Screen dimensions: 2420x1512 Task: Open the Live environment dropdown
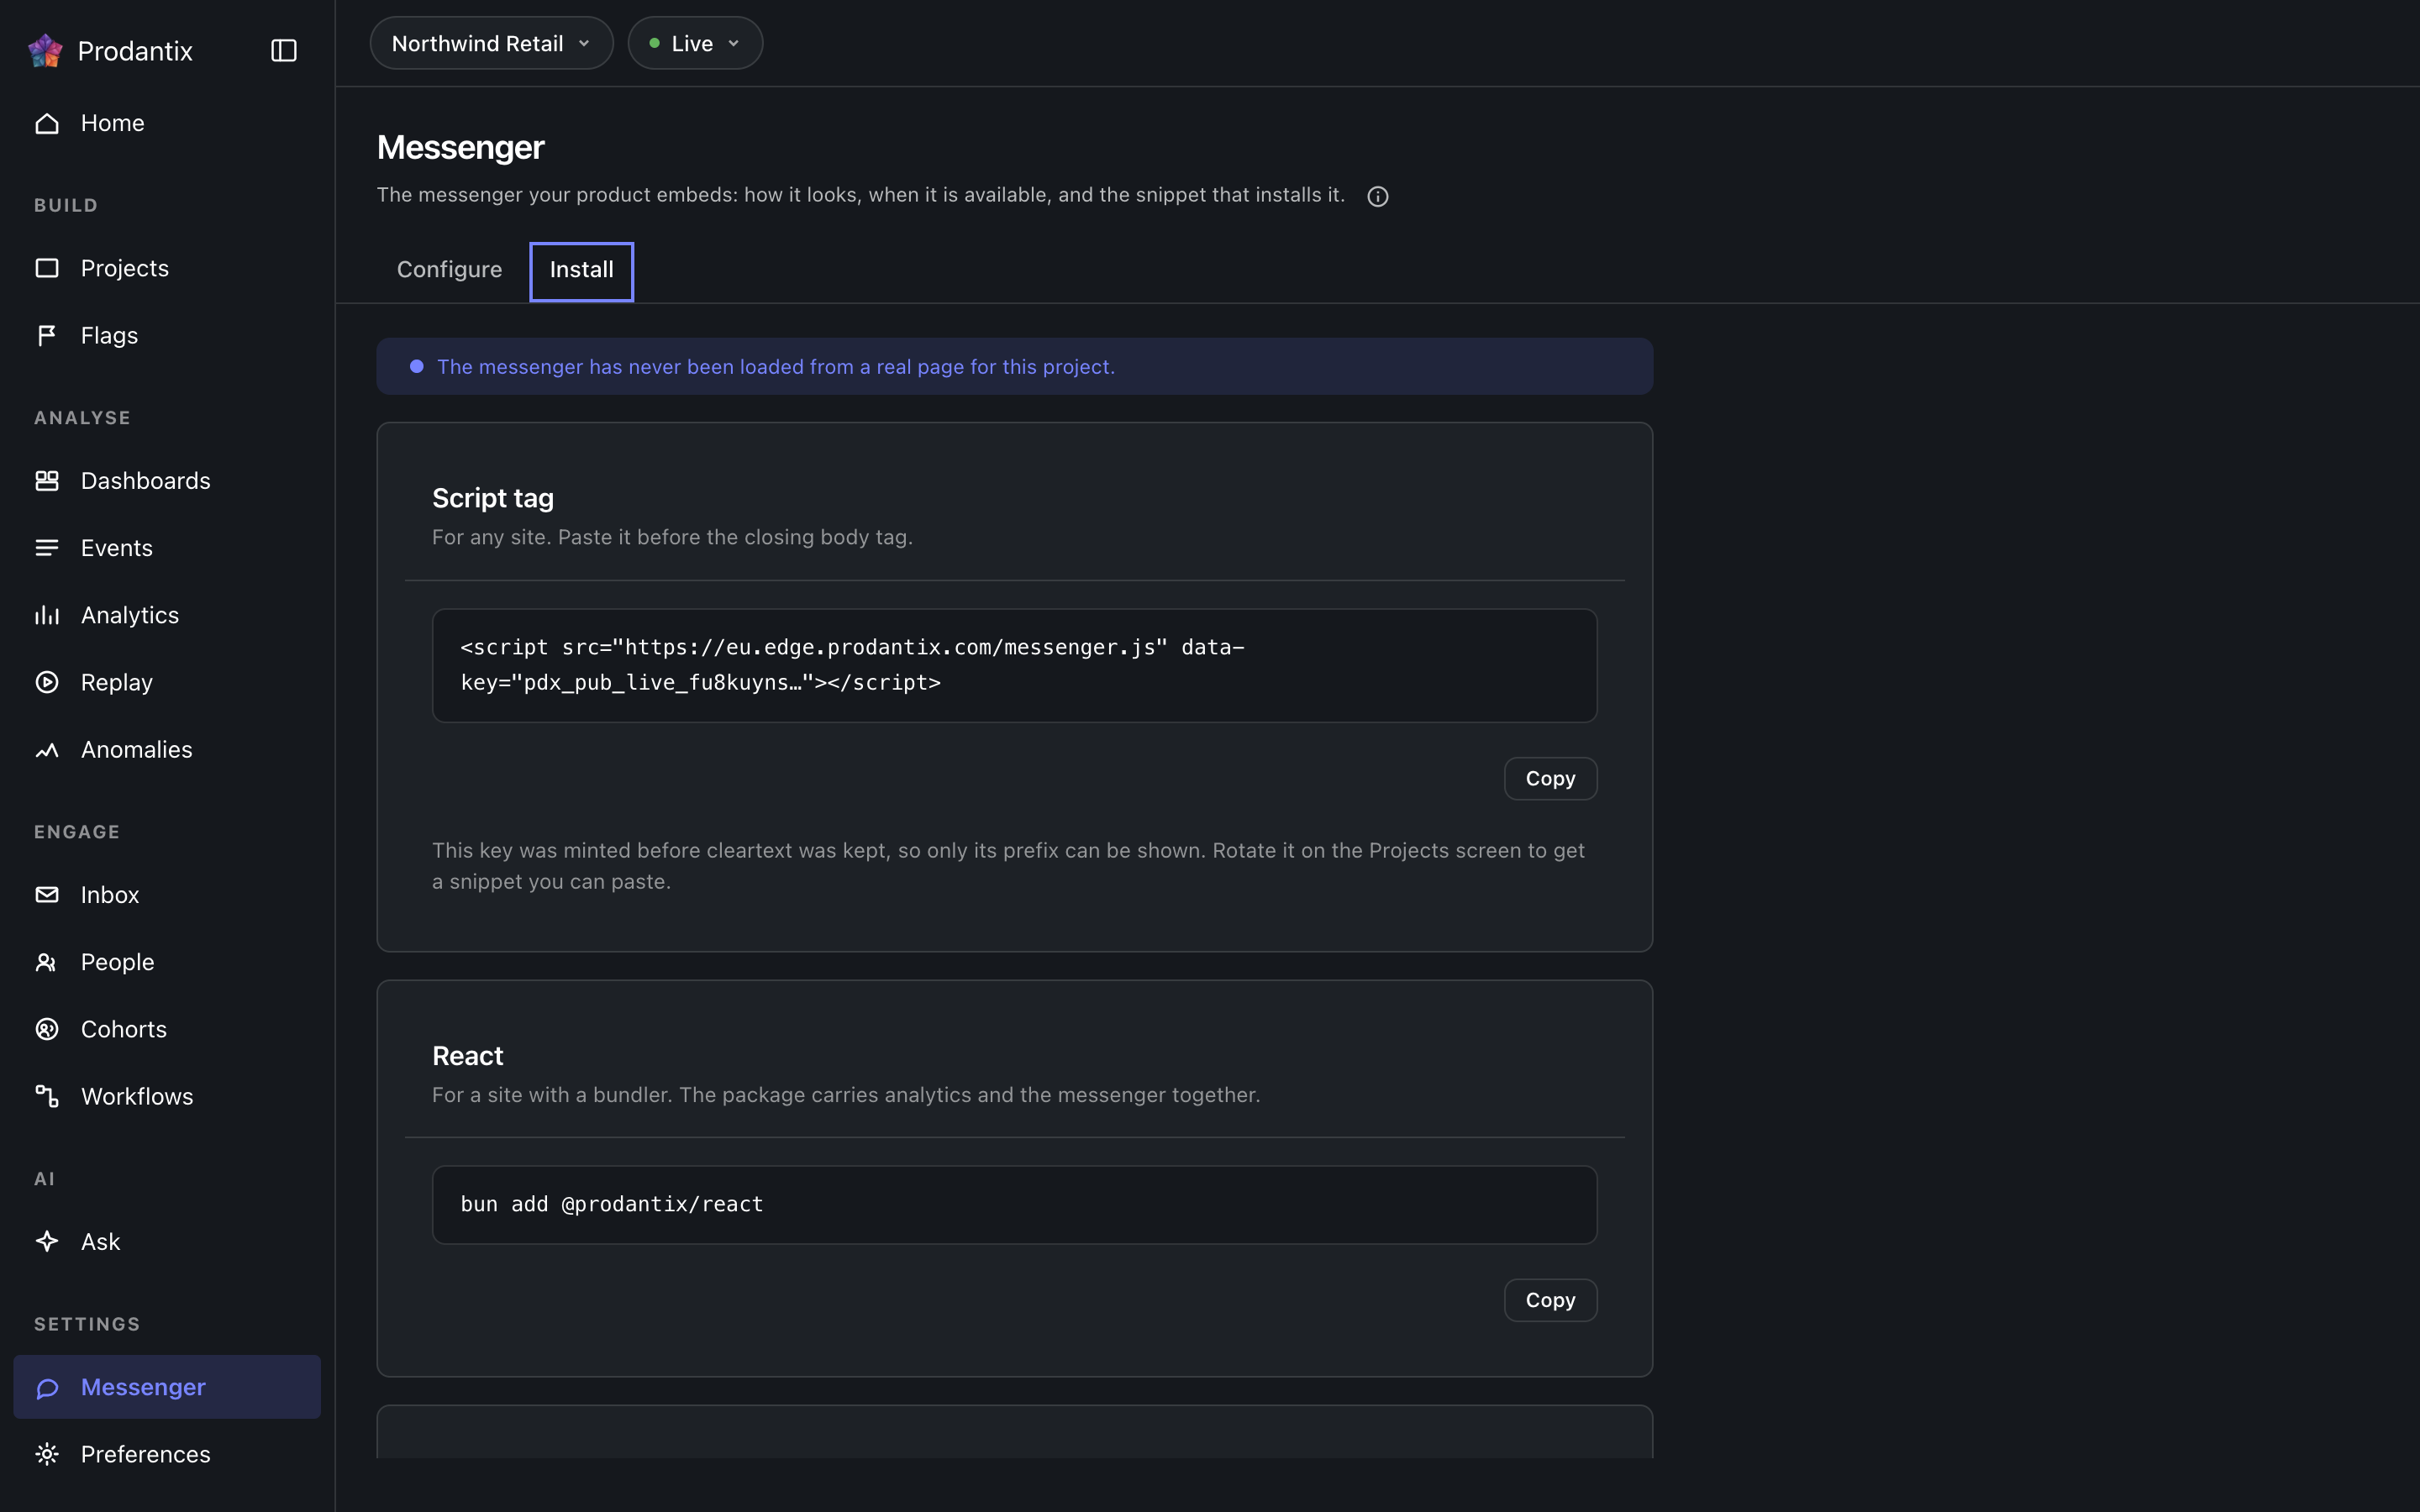695,43
